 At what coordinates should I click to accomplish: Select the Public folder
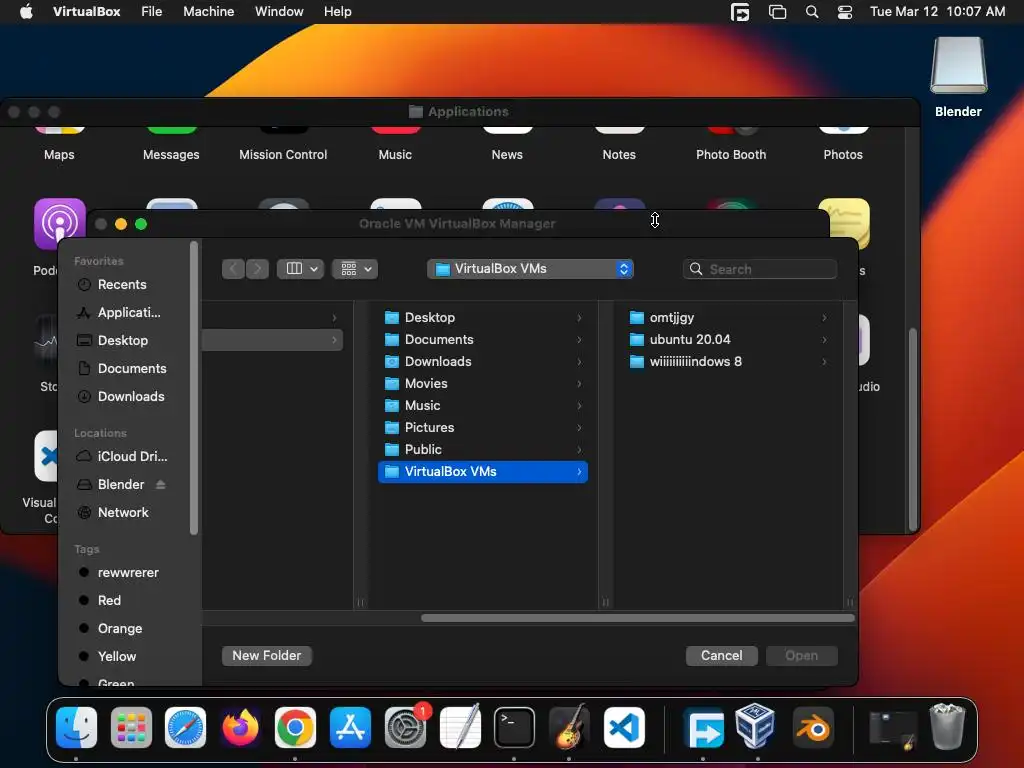click(x=483, y=450)
